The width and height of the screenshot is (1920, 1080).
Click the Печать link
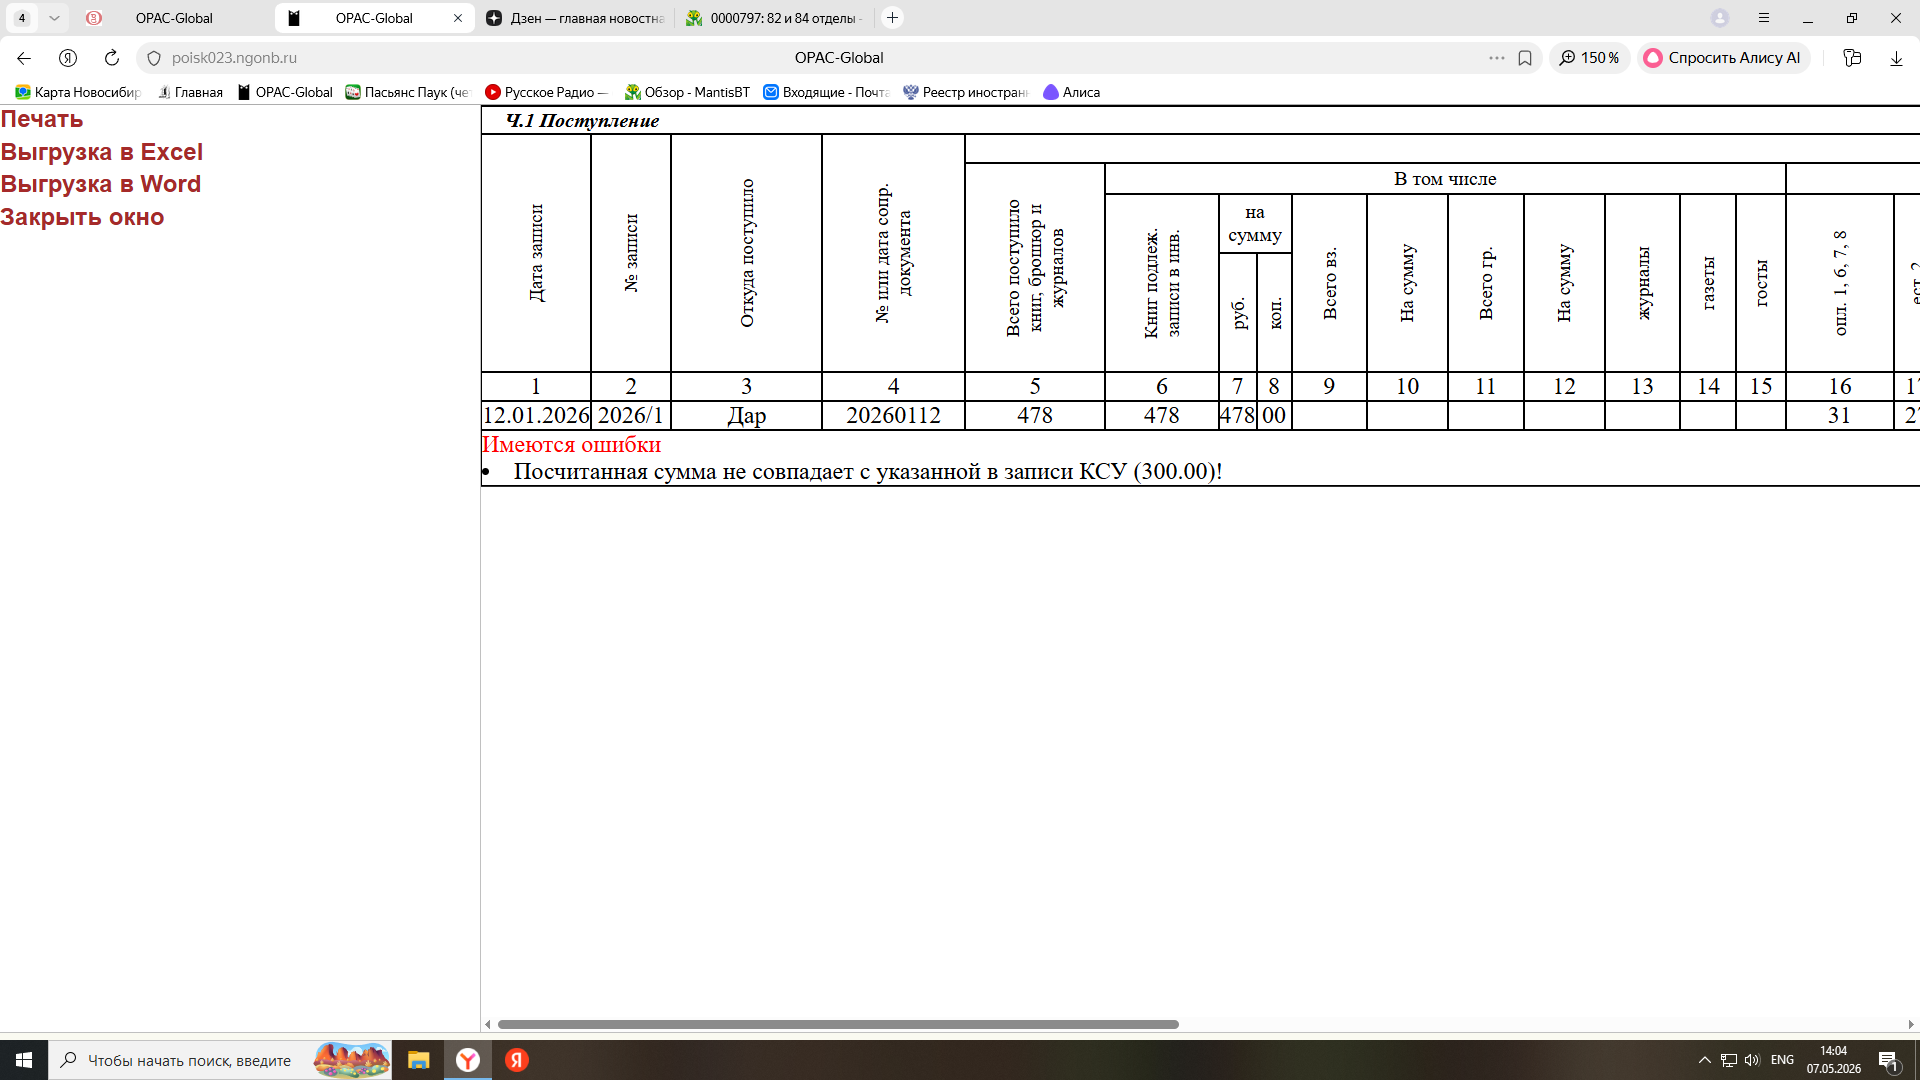pos(42,119)
